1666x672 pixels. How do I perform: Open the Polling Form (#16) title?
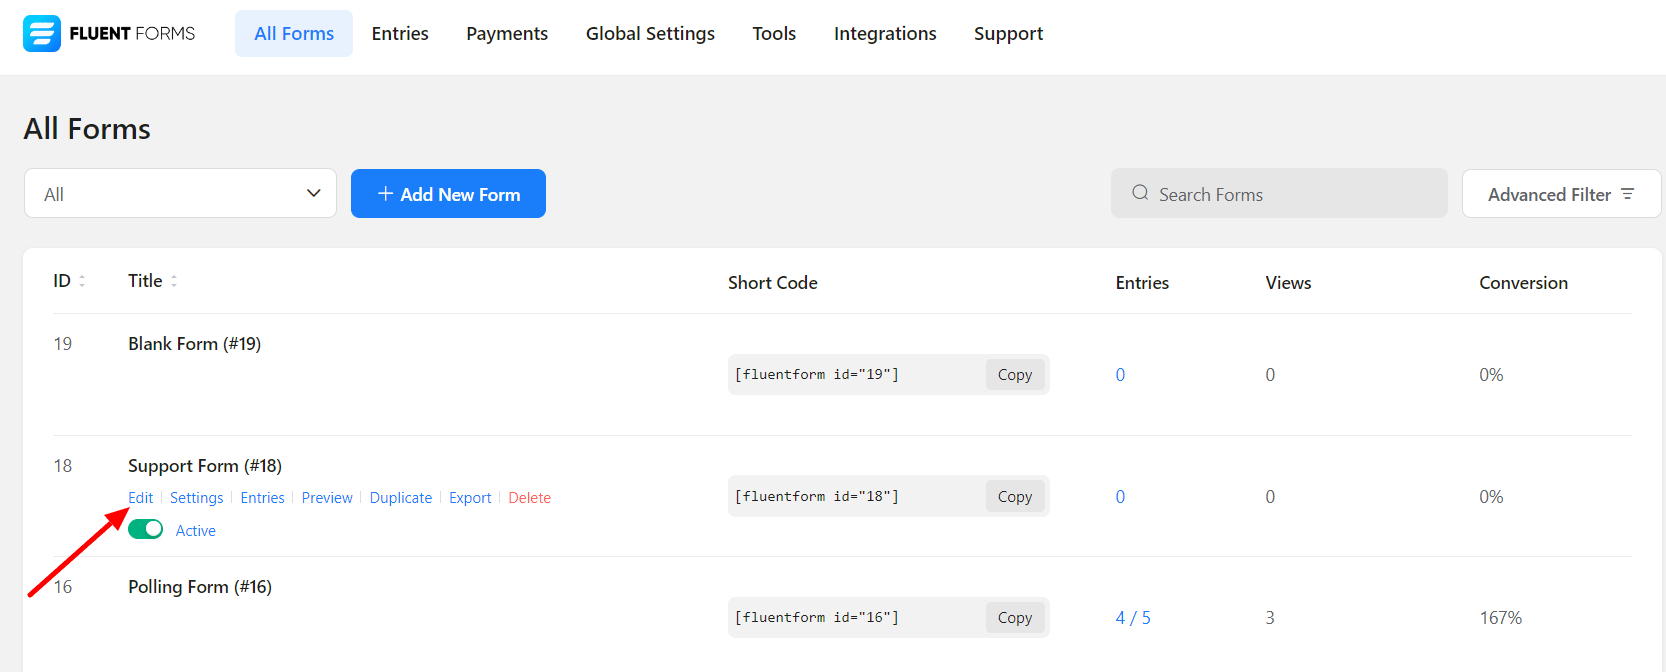click(200, 587)
